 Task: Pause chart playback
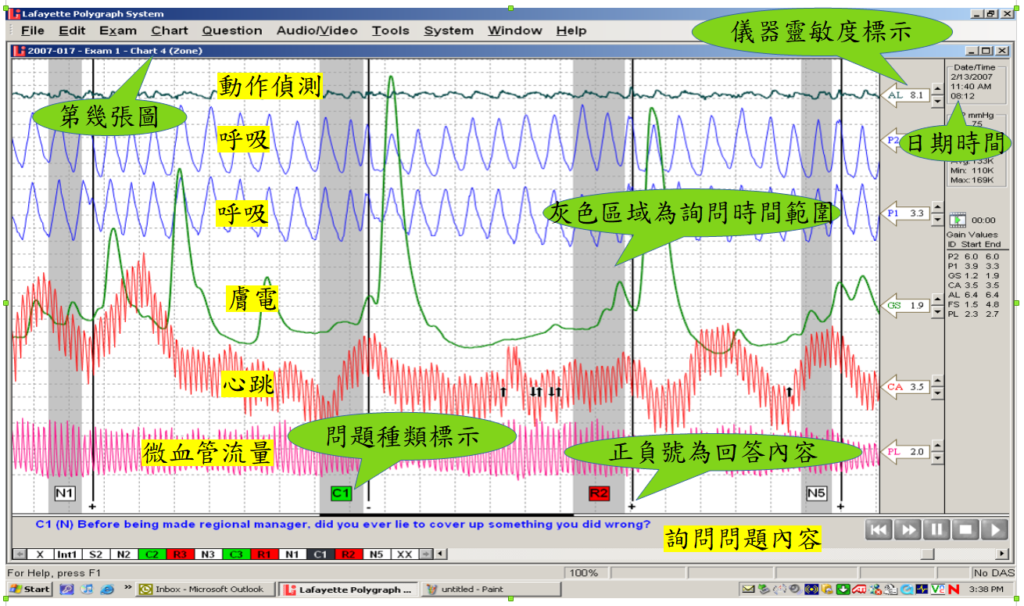click(x=936, y=530)
